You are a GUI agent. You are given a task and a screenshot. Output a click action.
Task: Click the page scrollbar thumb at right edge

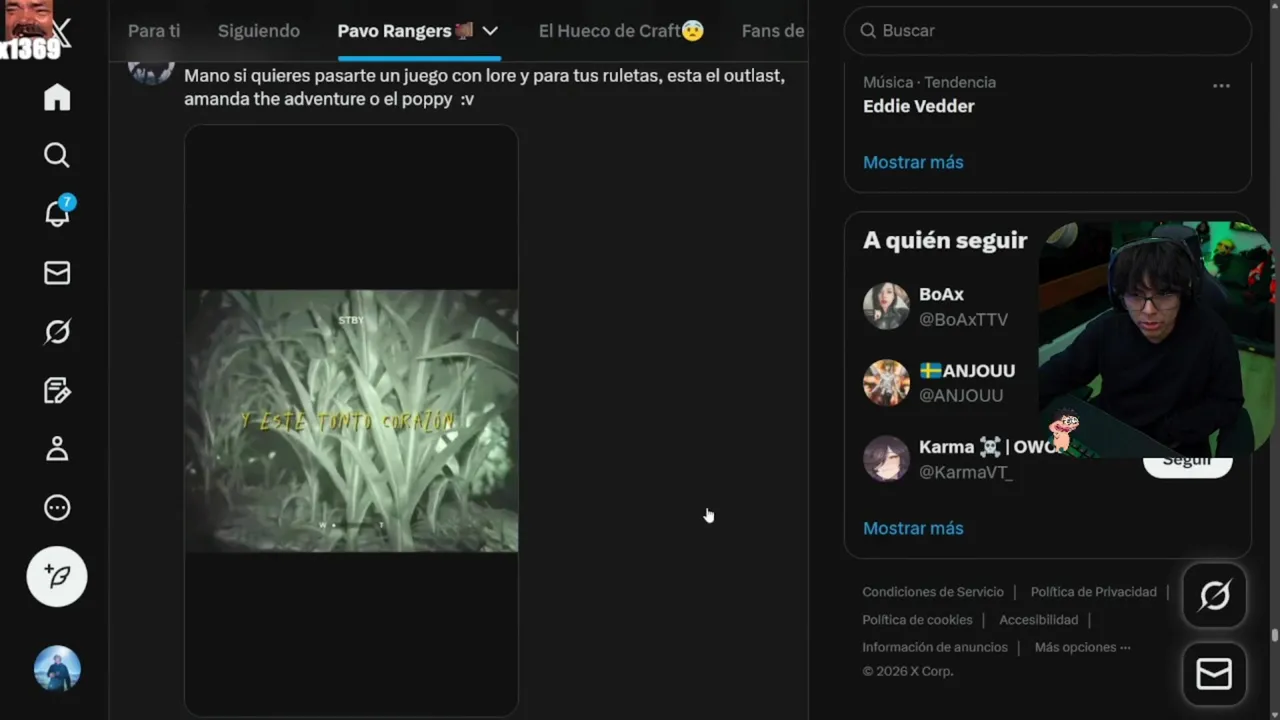coord(1274,636)
